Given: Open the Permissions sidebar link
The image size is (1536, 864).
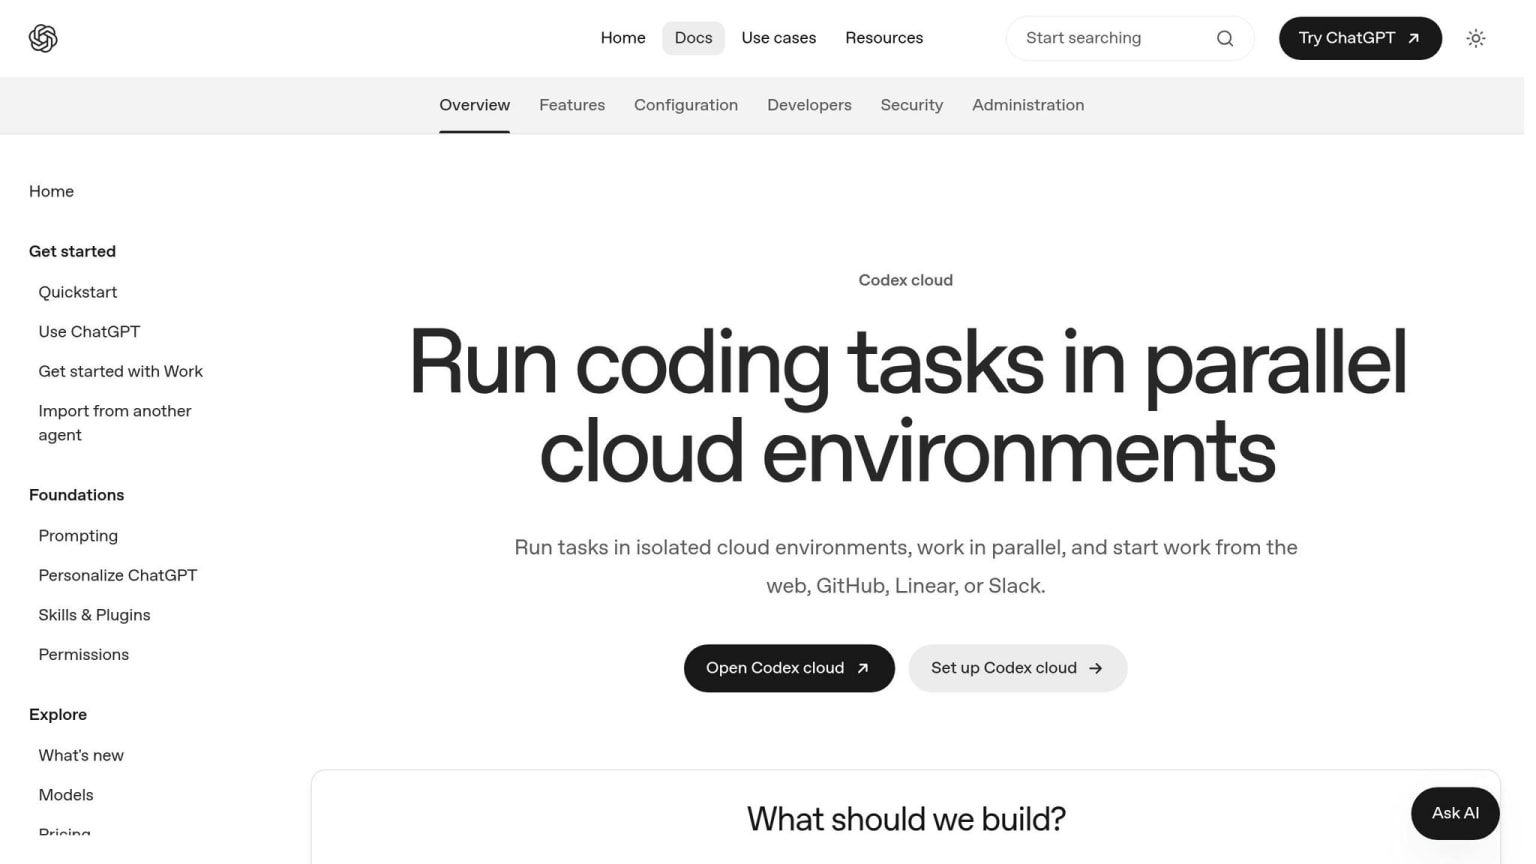Looking at the screenshot, I should [x=84, y=654].
